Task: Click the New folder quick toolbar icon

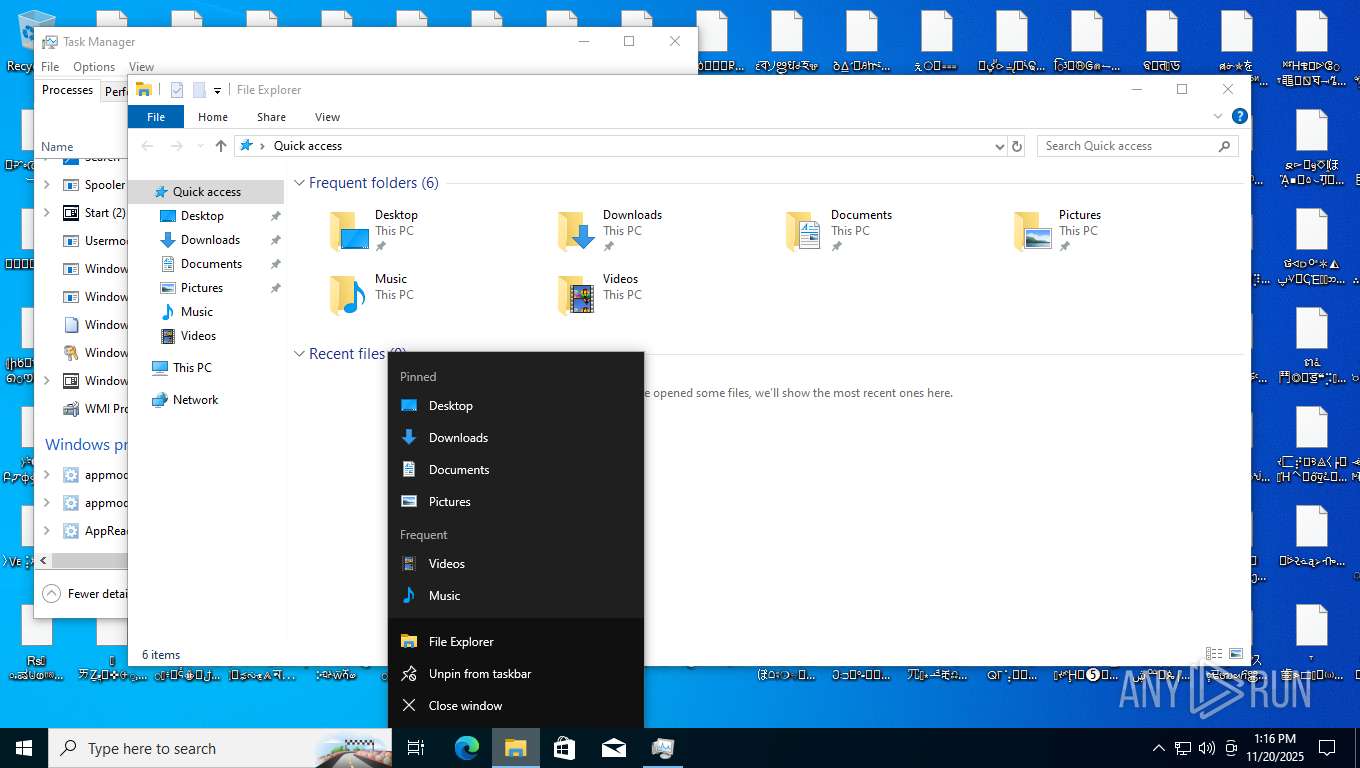Action: 199,90
